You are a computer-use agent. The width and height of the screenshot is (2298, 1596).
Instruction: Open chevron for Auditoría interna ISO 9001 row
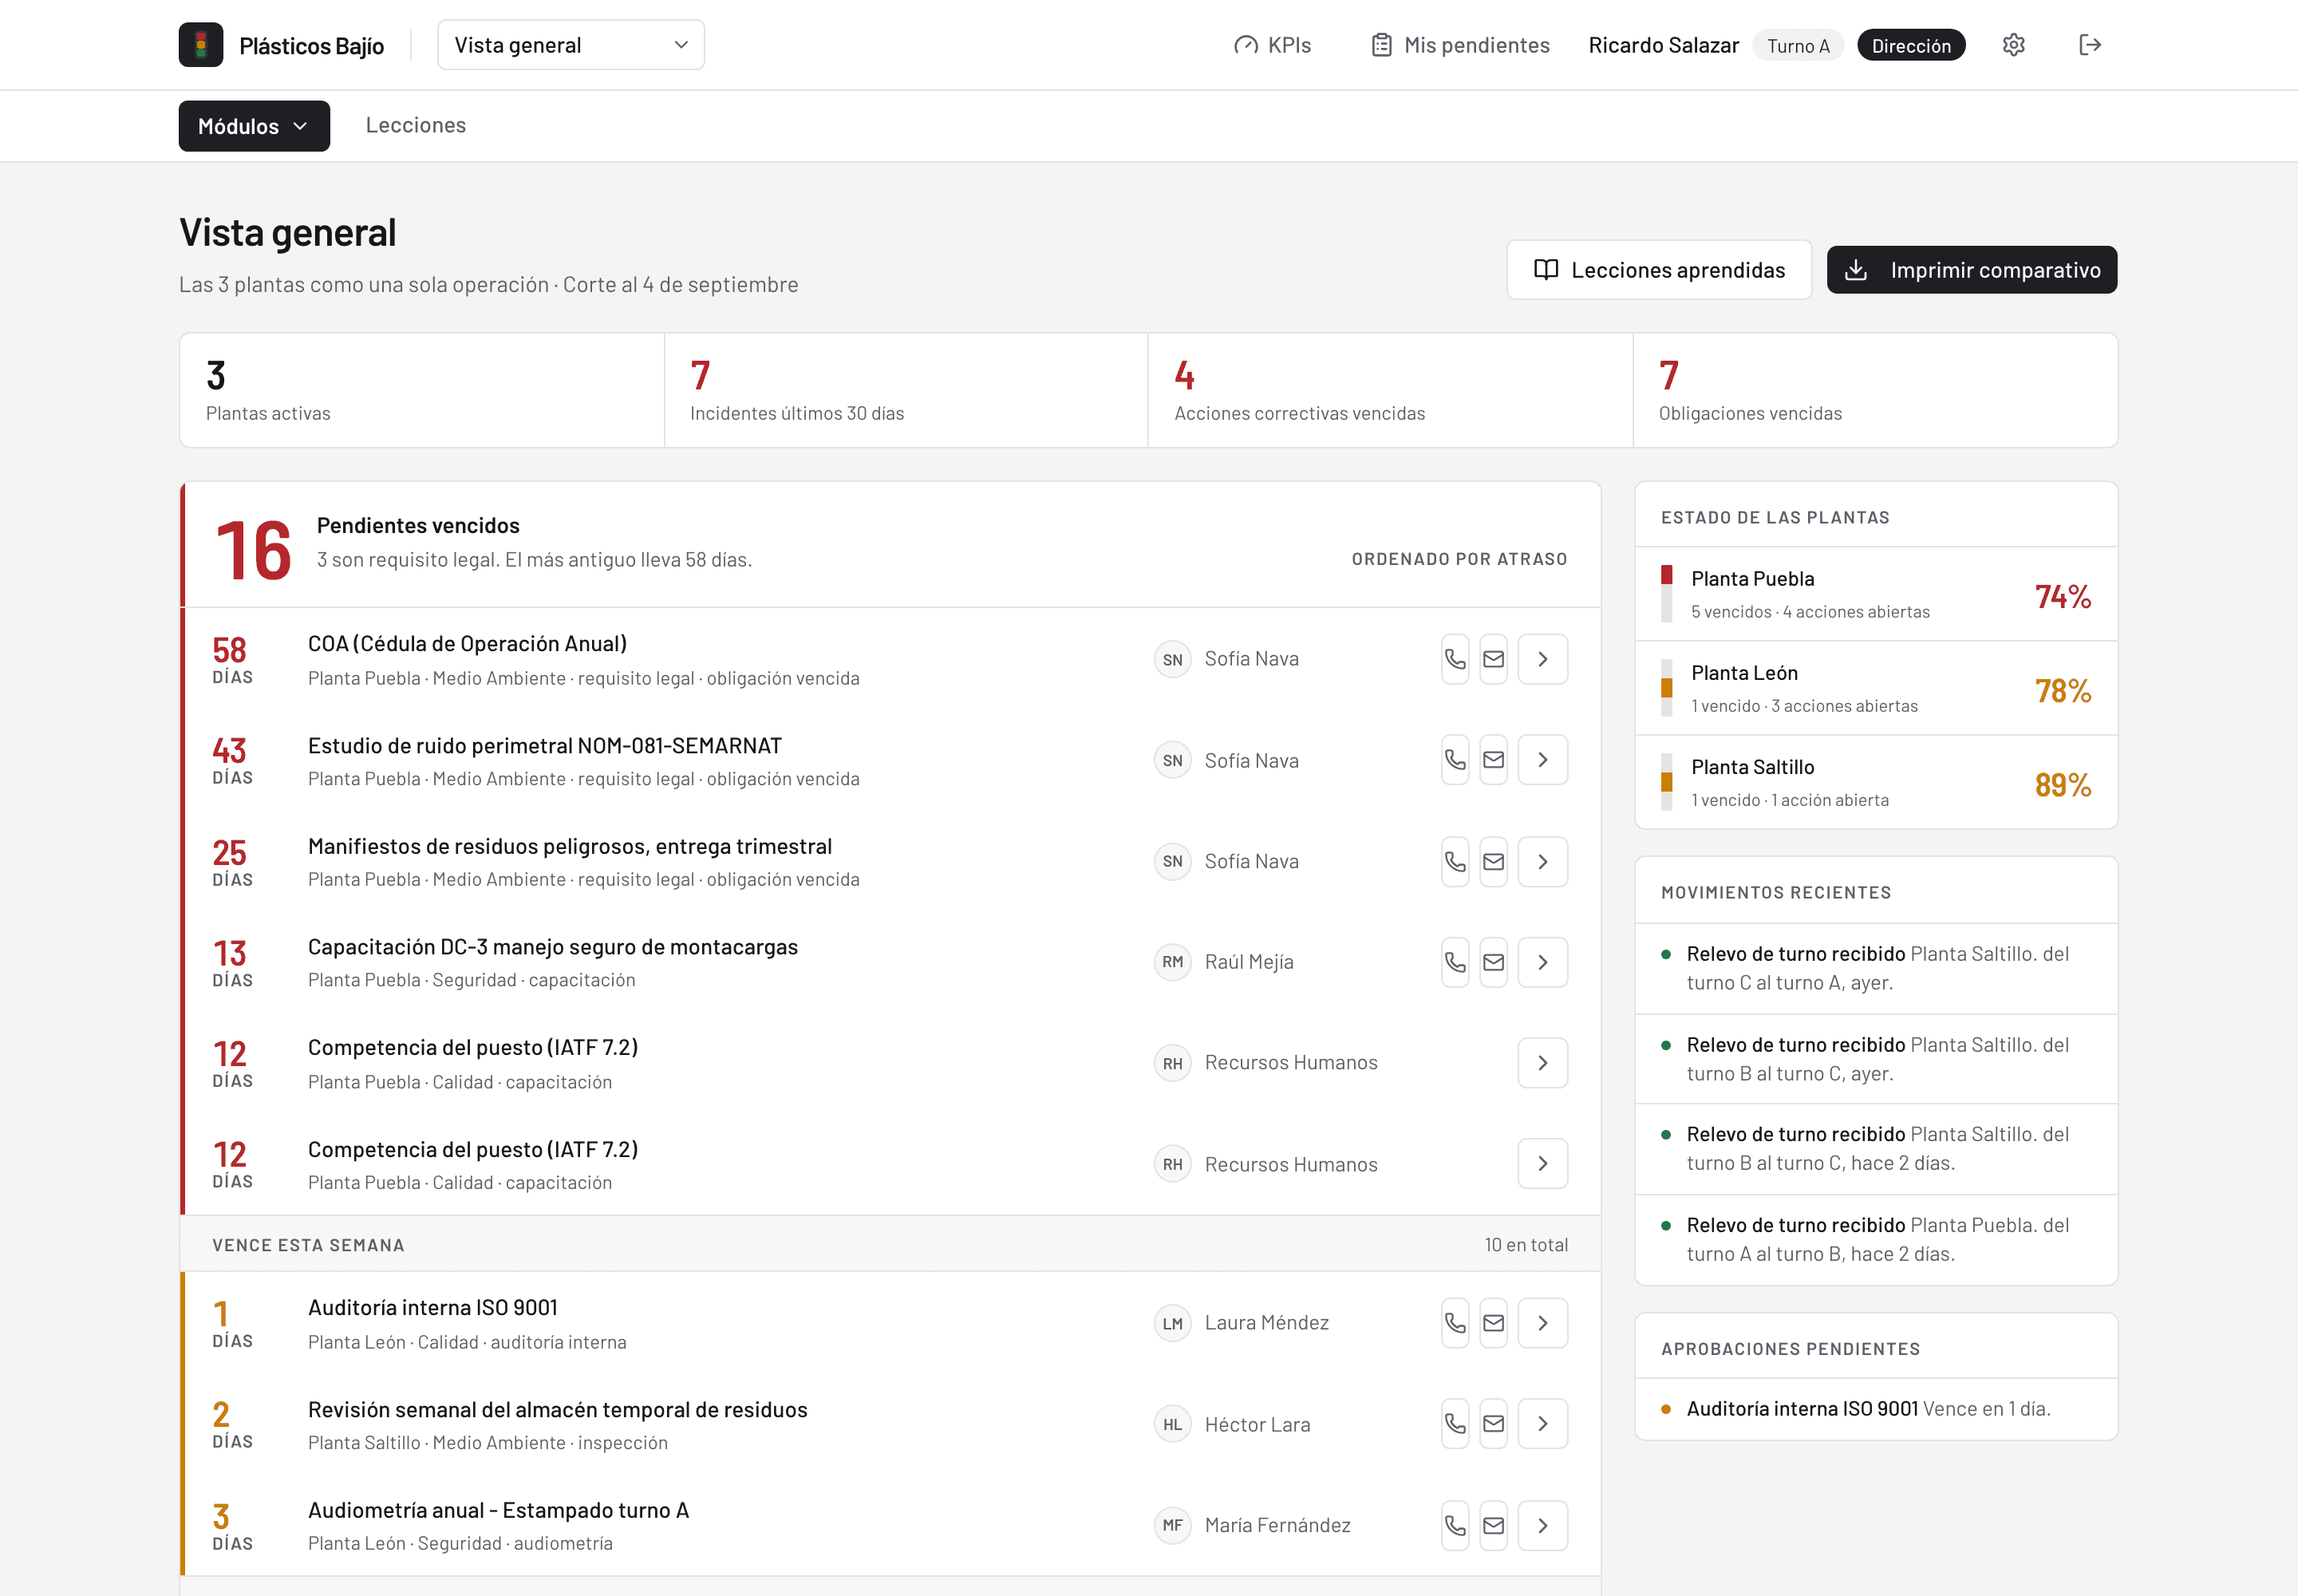1543,1323
